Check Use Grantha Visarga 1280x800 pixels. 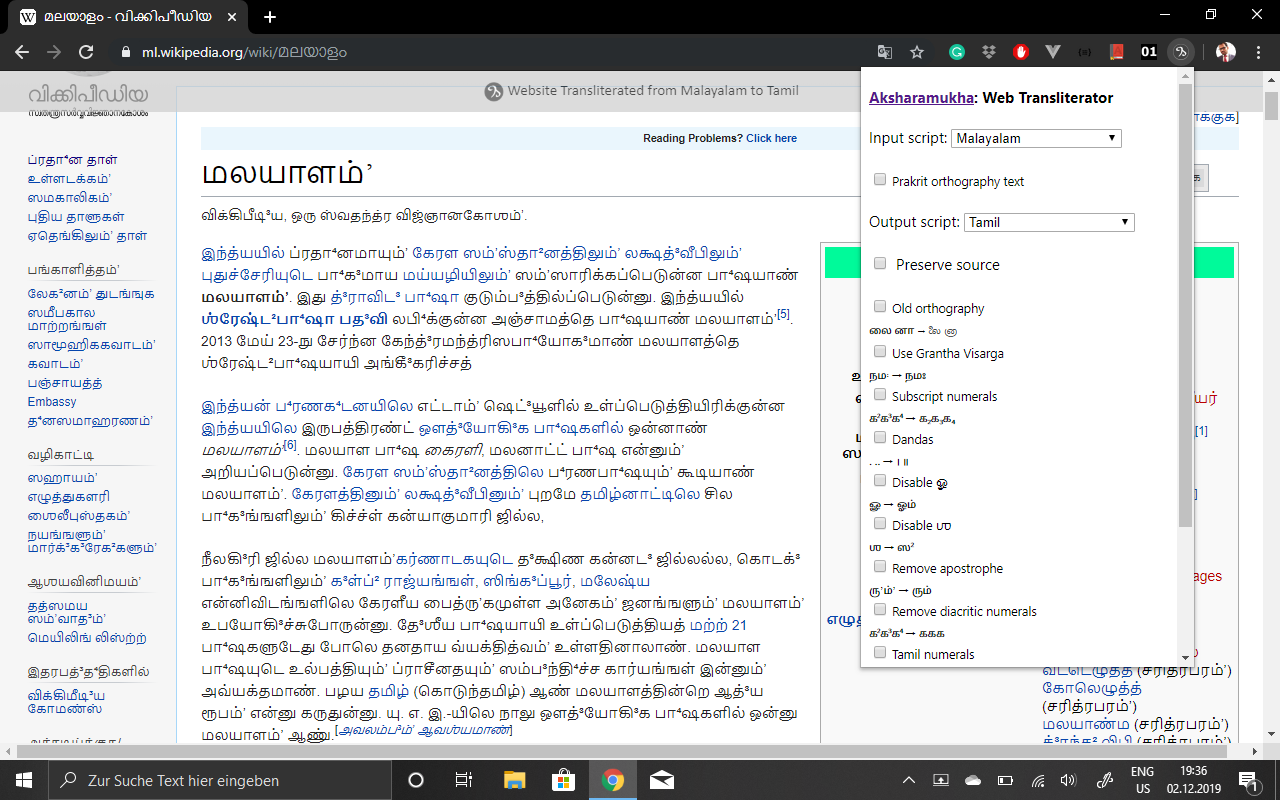coord(880,352)
